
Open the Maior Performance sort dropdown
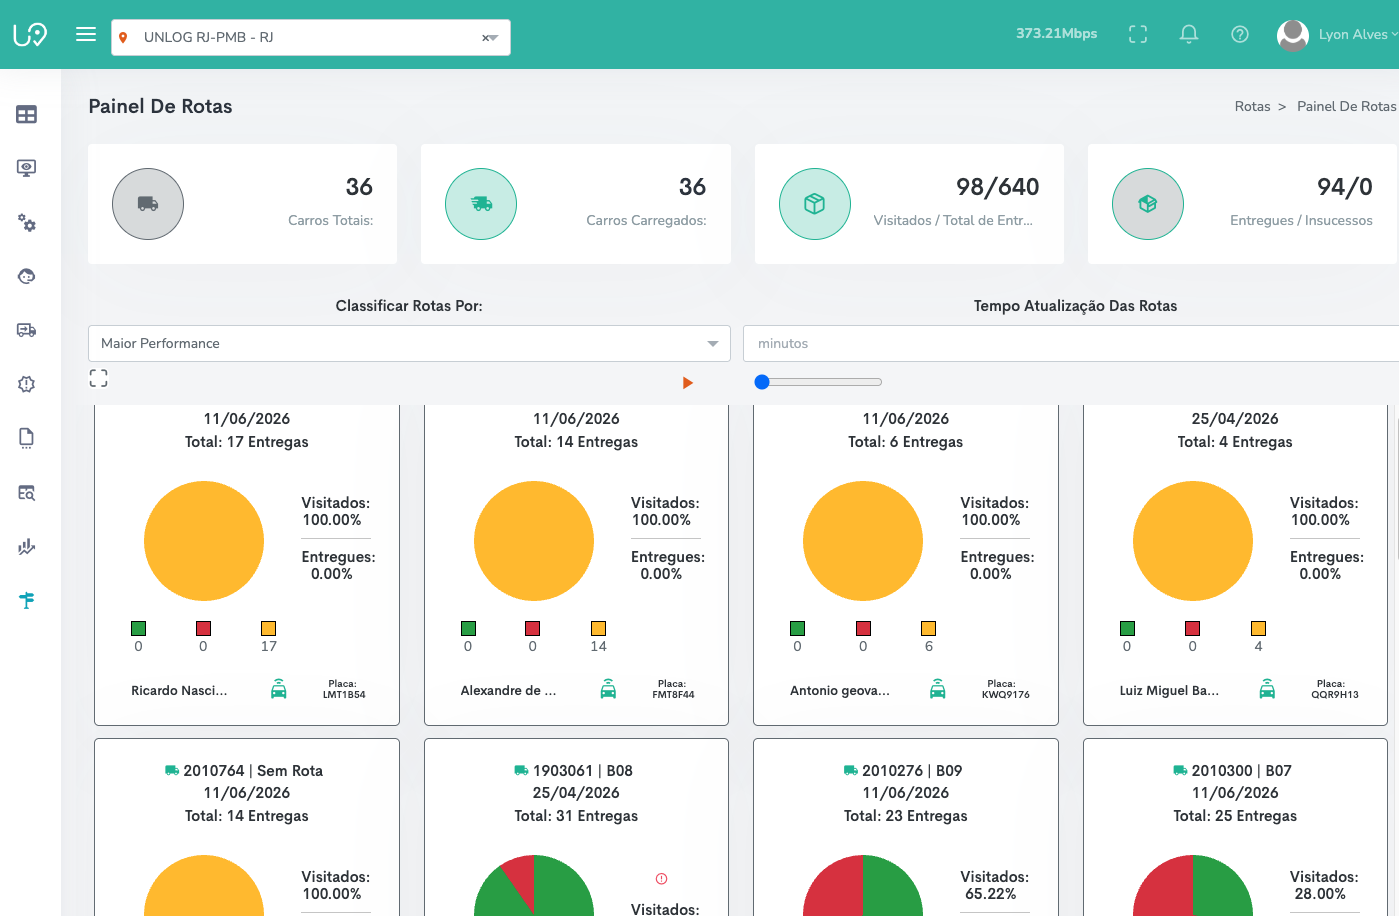pos(410,343)
